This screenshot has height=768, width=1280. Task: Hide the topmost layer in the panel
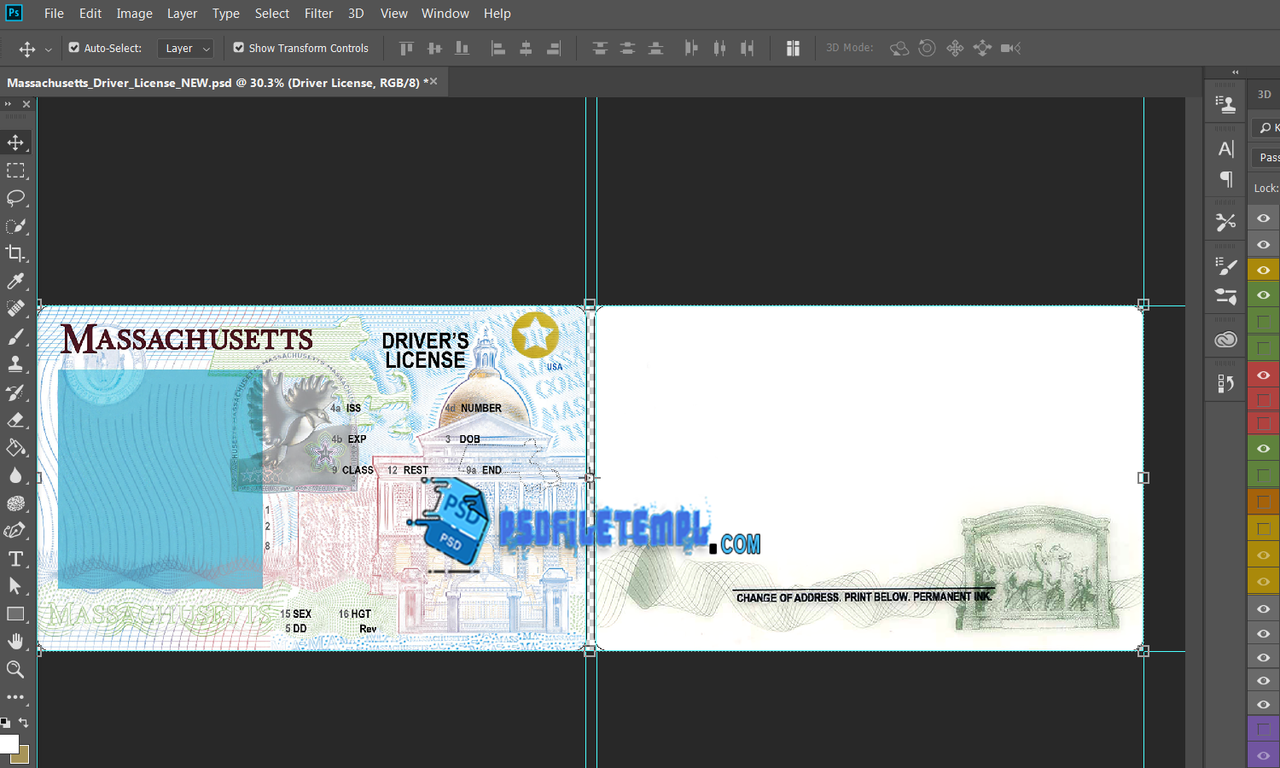[x=1264, y=218]
